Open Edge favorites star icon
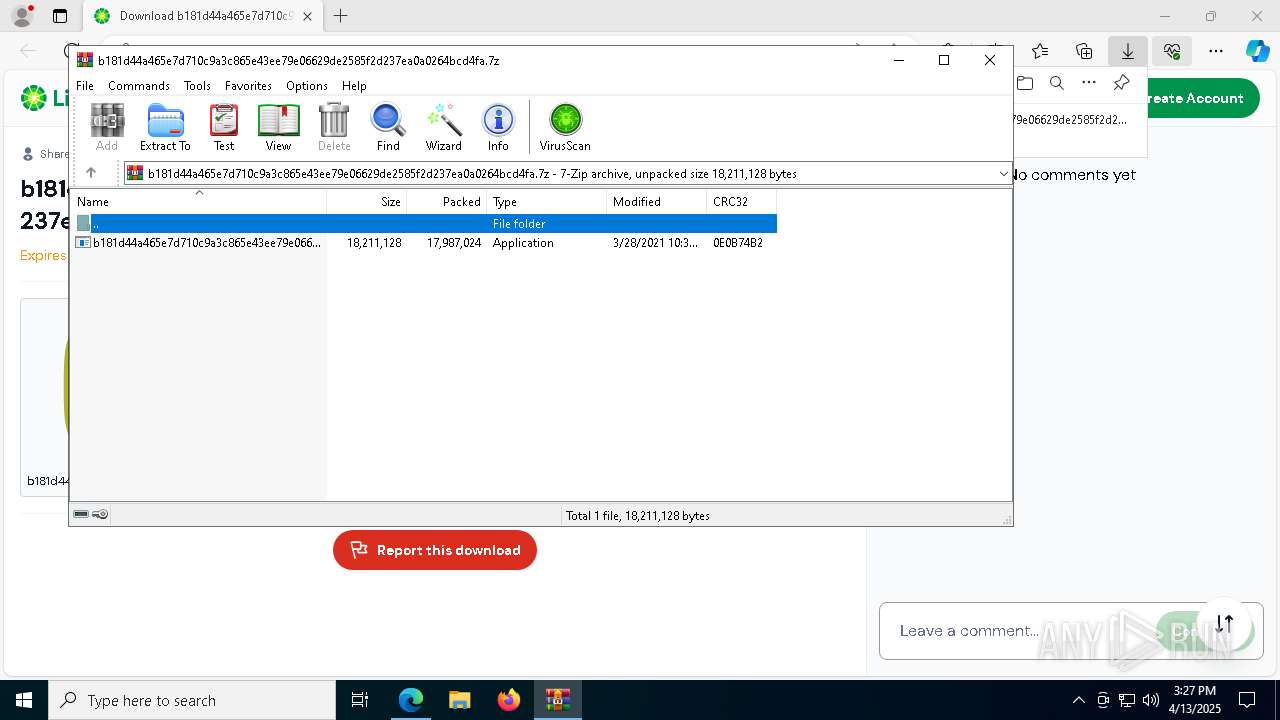The image size is (1280, 720). 1040,51
